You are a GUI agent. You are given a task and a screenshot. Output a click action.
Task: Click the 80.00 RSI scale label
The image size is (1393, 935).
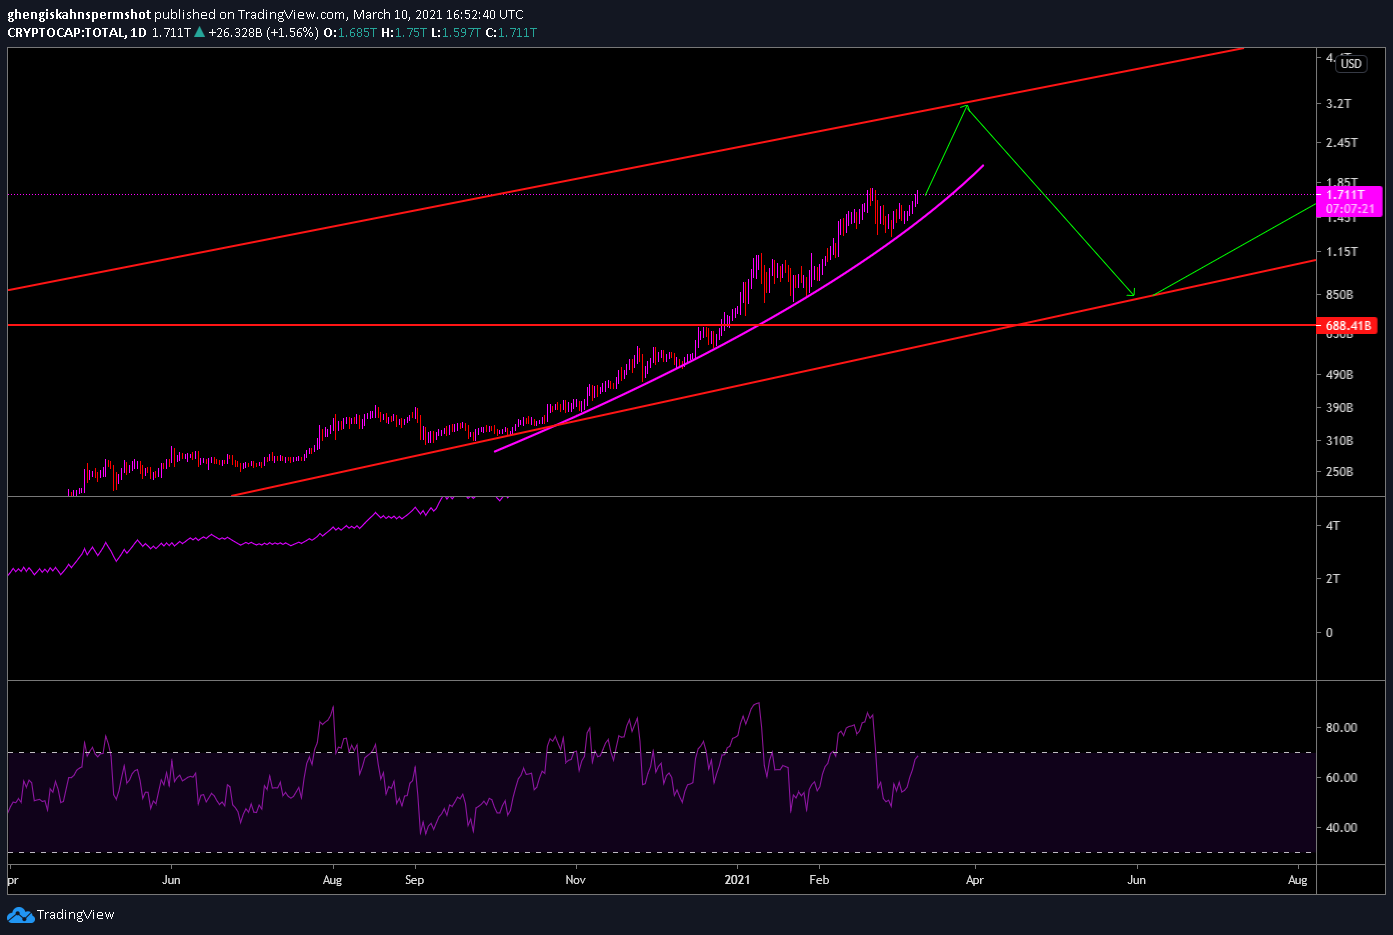pyautogui.click(x=1341, y=728)
